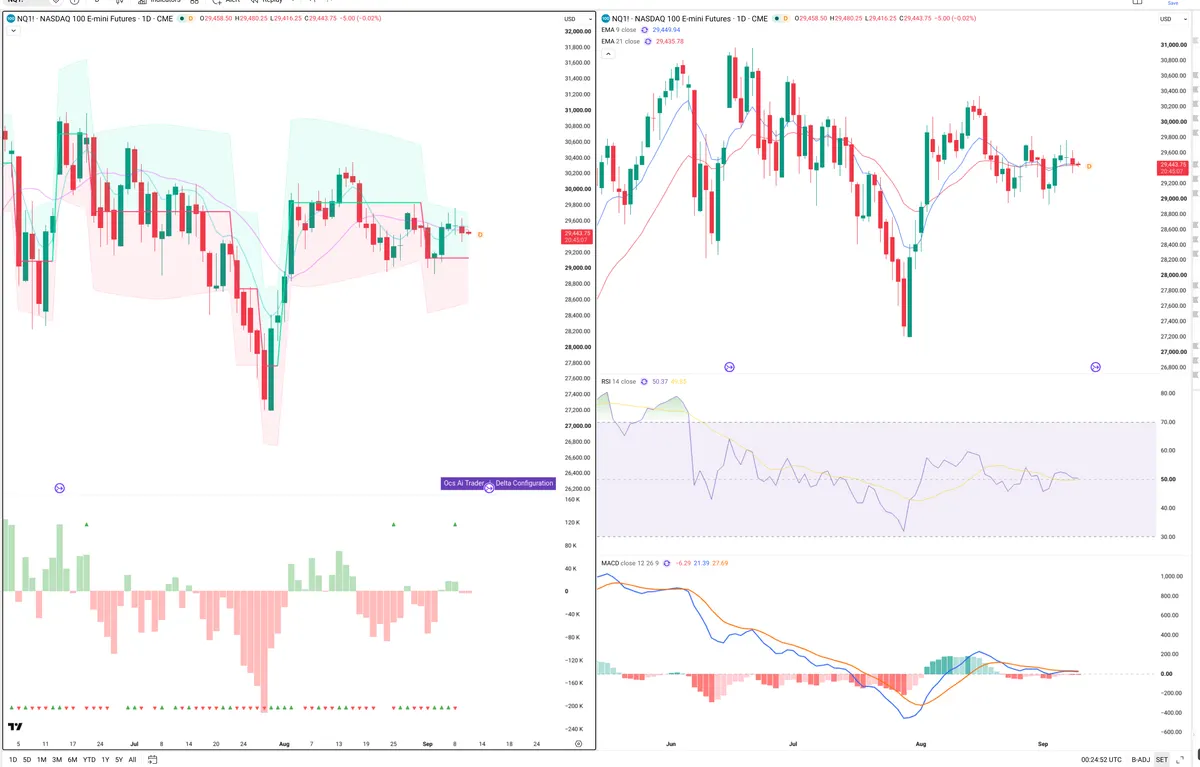Click the 70.00 level on the RSI axis
The width and height of the screenshot is (1200, 767).
[x=1166, y=423]
